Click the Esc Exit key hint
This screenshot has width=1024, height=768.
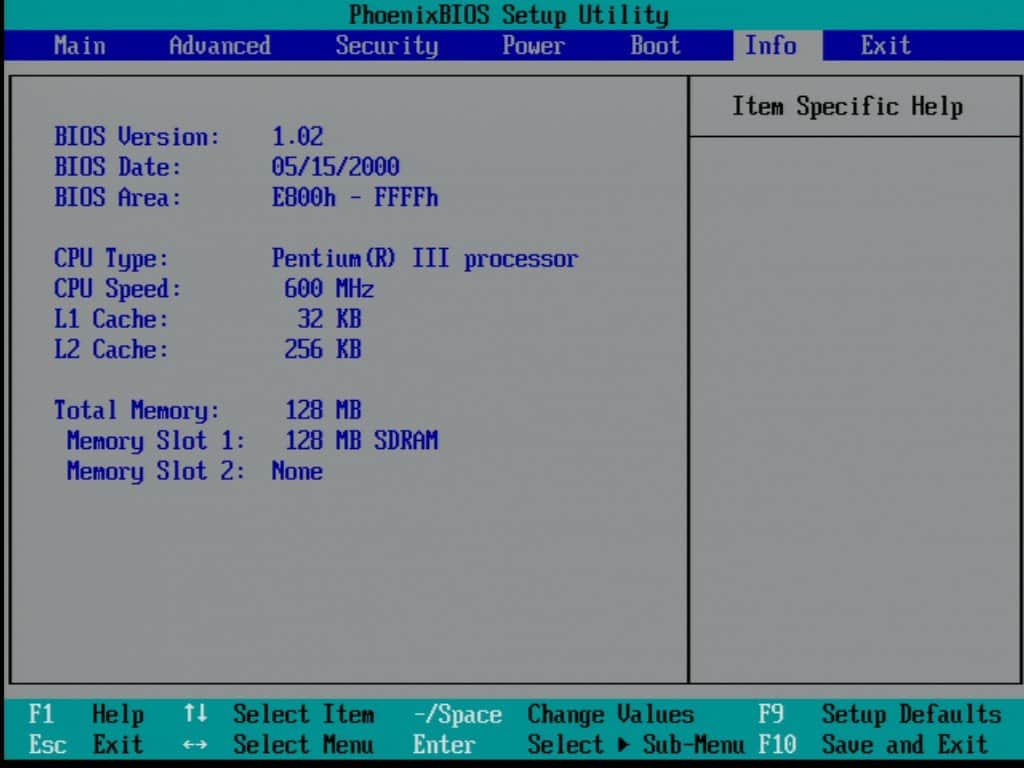pos(86,744)
